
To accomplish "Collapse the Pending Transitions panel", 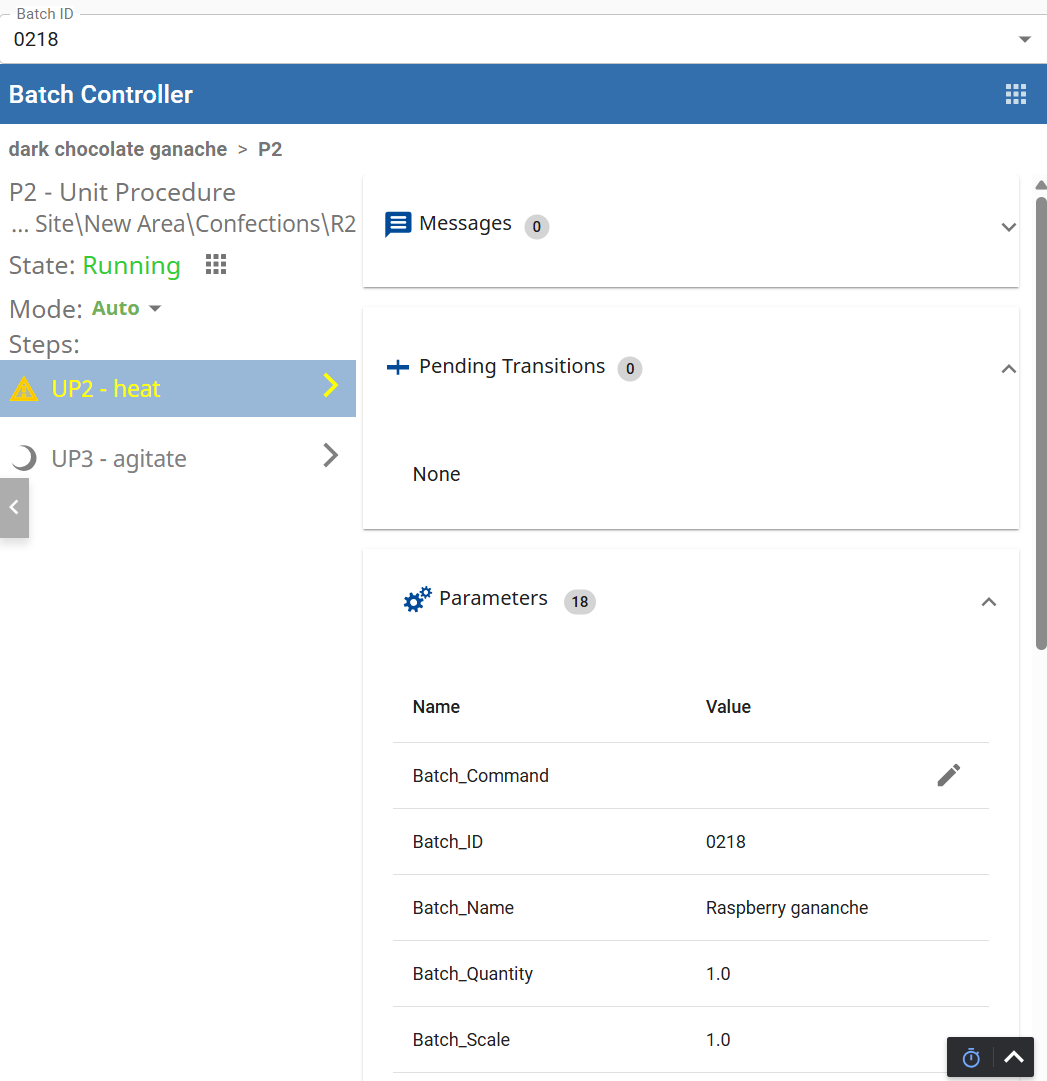I will [x=1008, y=369].
